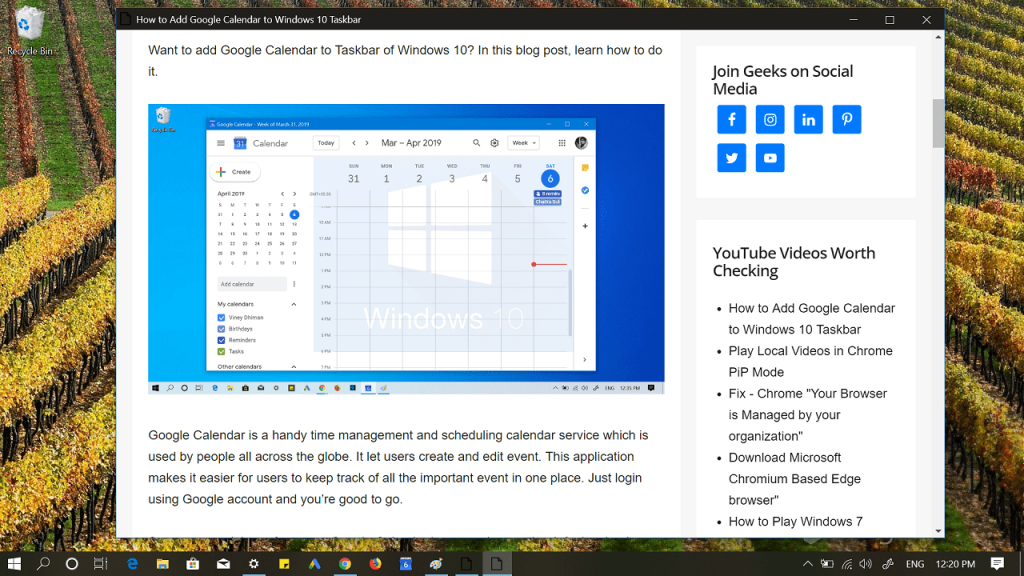This screenshot has height=576, width=1024.
Task: Open the Windows Start menu
Action: coord(14,564)
